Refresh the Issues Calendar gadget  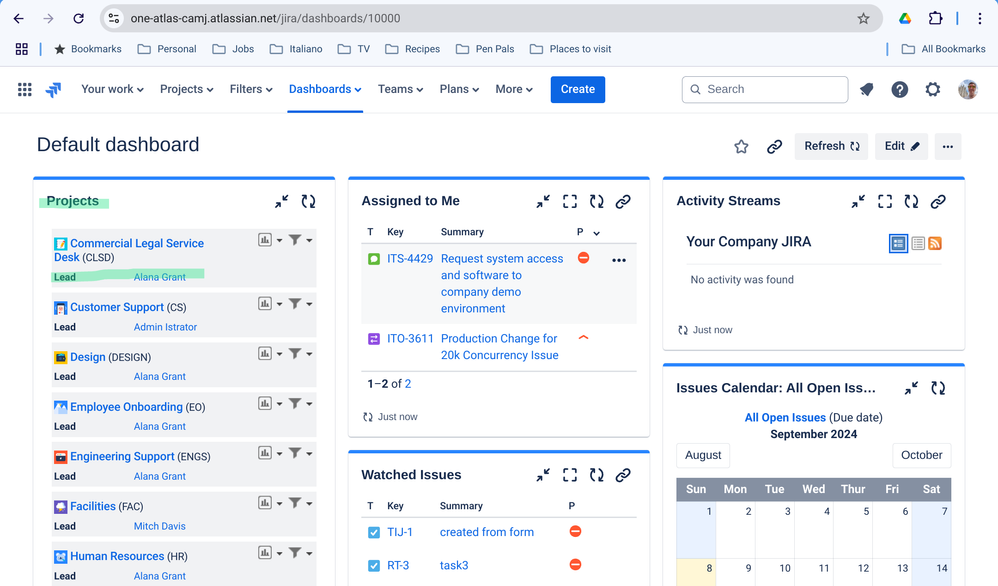pos(938,388)
